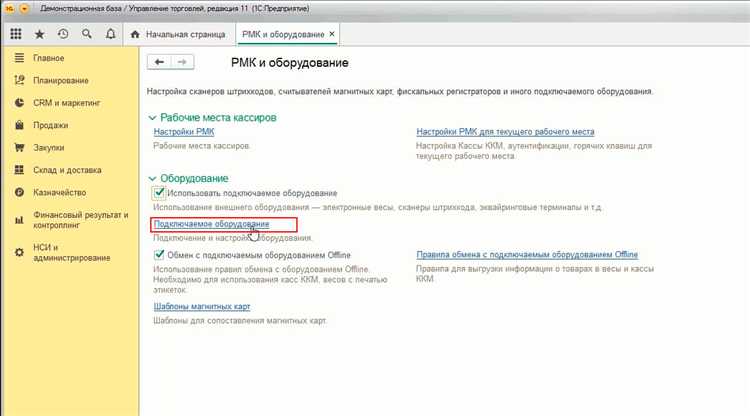
Task: Click the Закупки cart icon
Action: [19, 148]
